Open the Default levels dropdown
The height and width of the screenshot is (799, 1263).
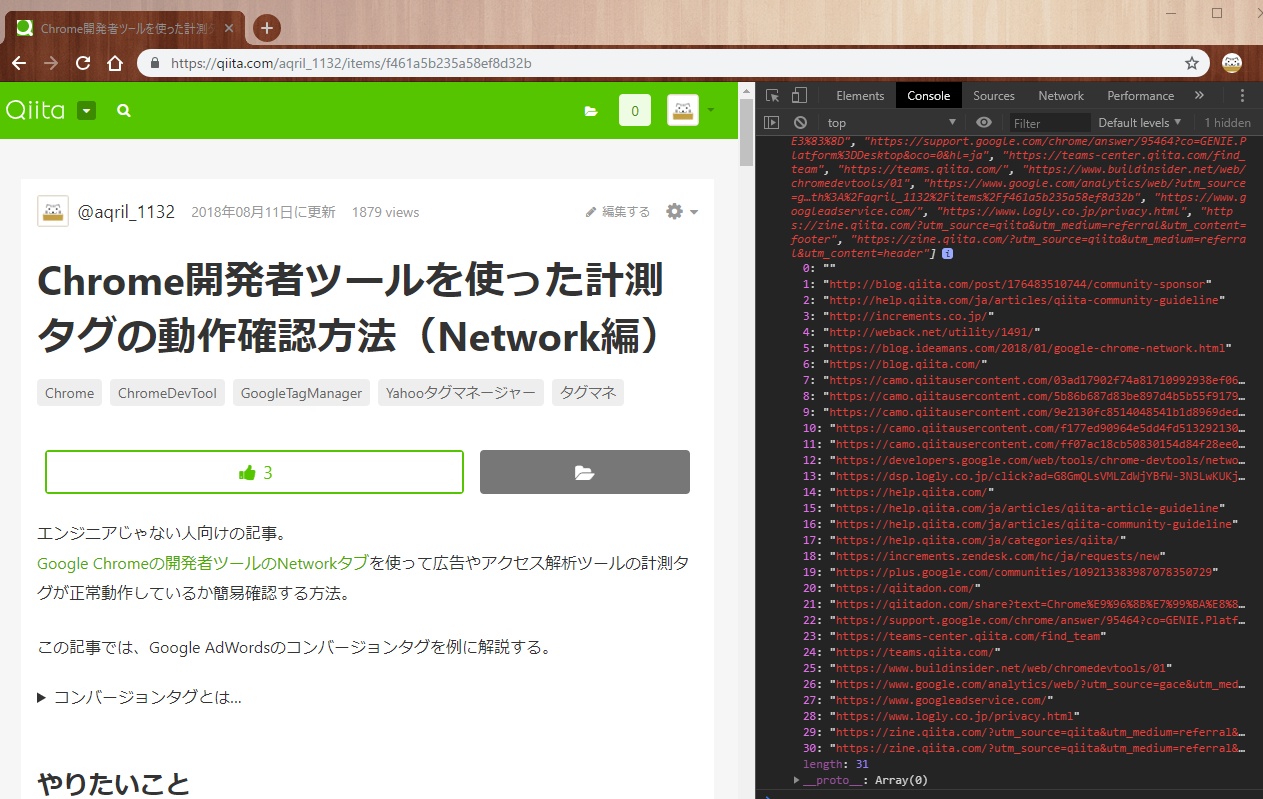[x=1139, y=123]
